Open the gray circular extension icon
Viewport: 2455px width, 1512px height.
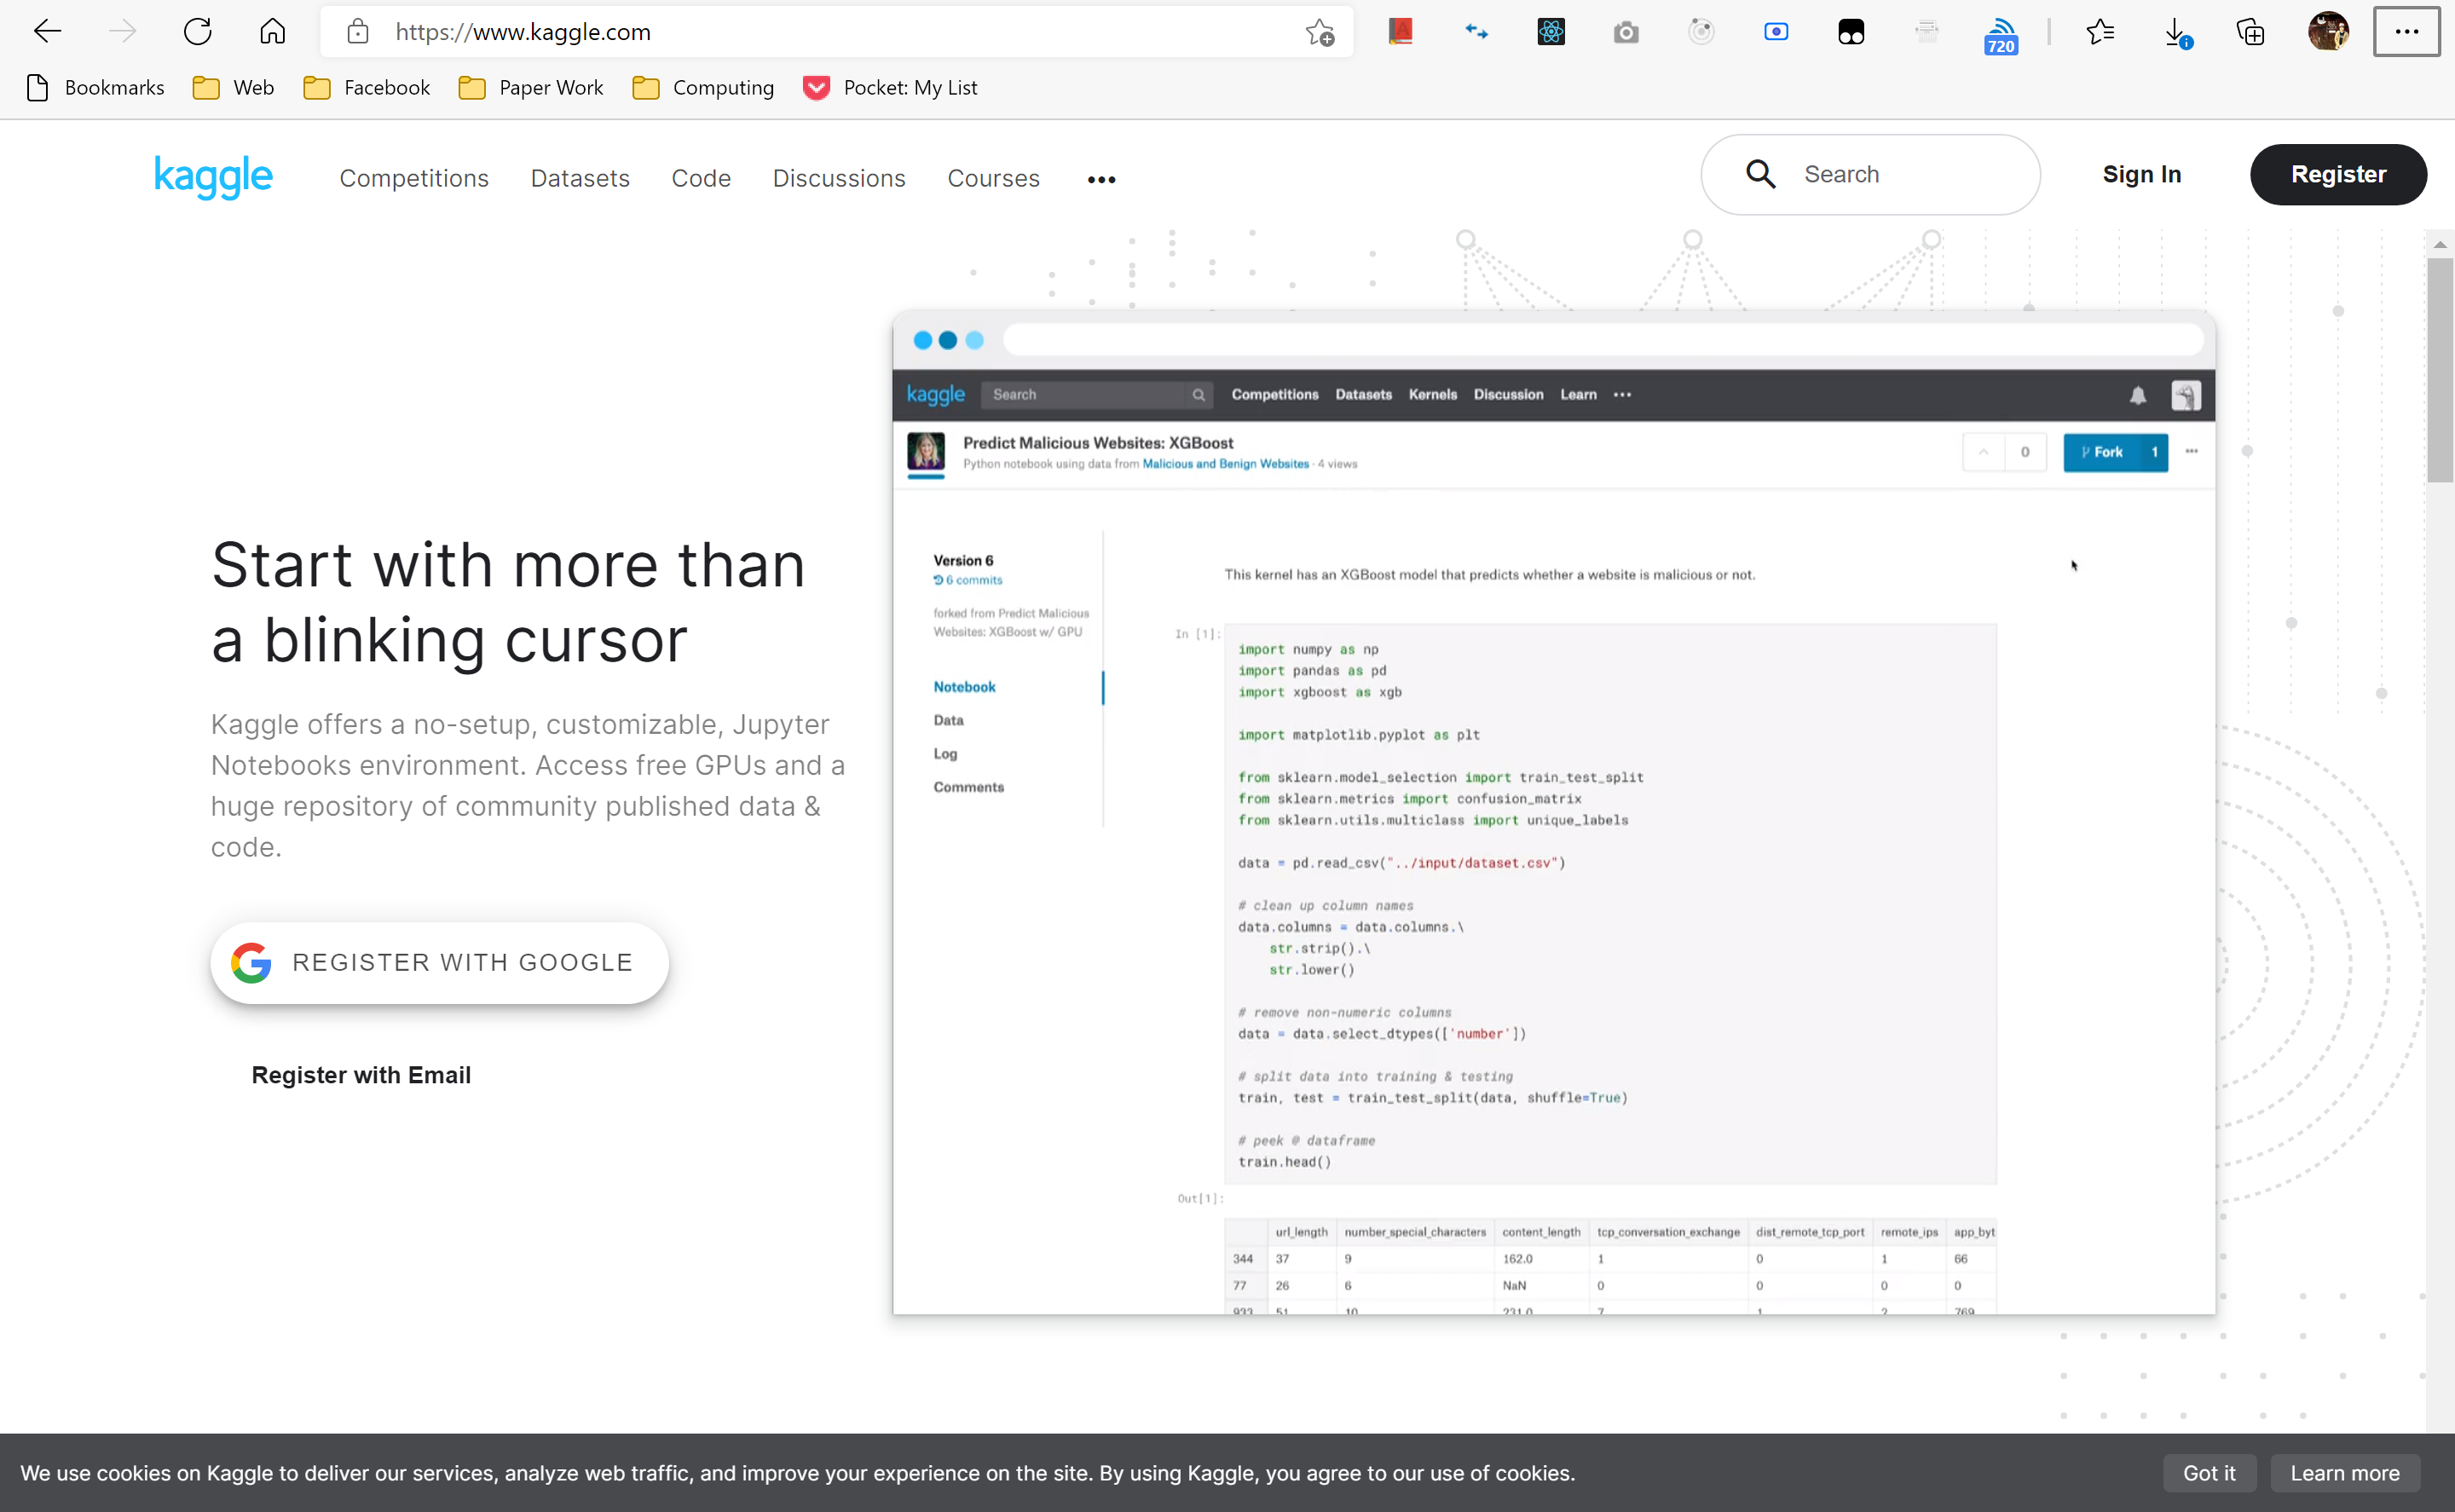[1701, 32]
